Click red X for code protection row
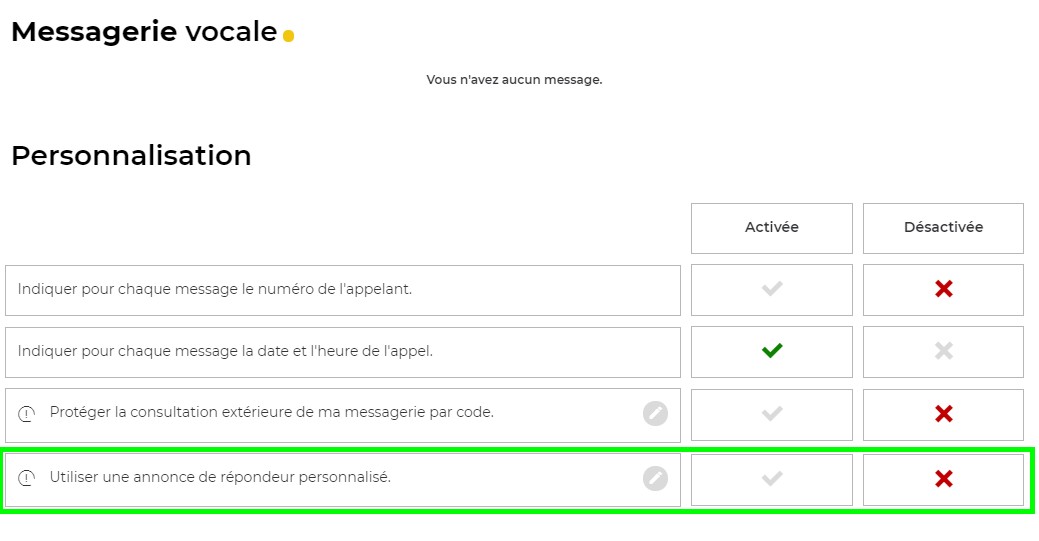This screenshot has height=541, width=1039. coord(943,413)
